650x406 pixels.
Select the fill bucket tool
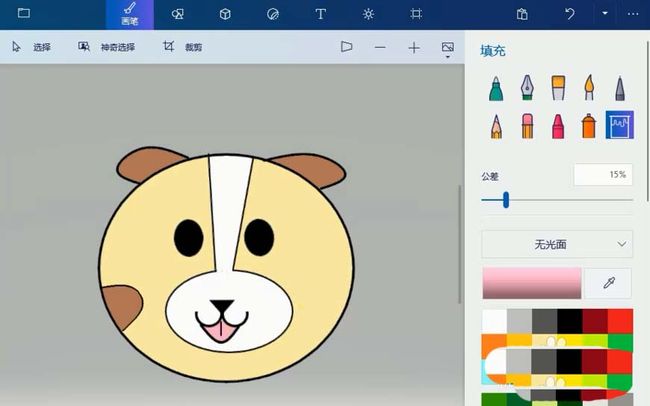(x=620, y=125)
